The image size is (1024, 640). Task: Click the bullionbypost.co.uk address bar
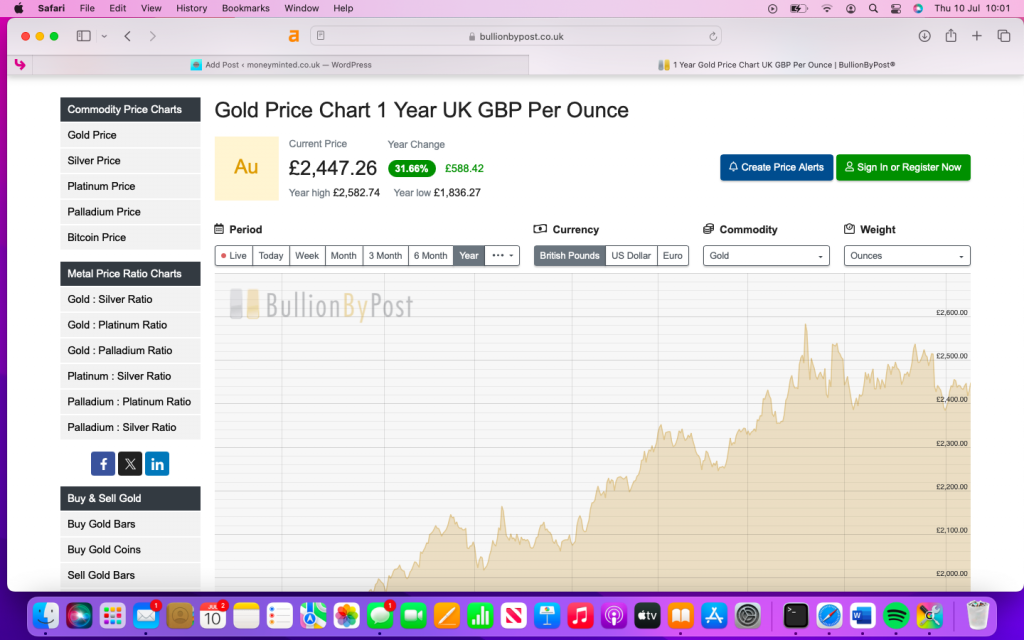pyautogui.click(x=515, y=36)
